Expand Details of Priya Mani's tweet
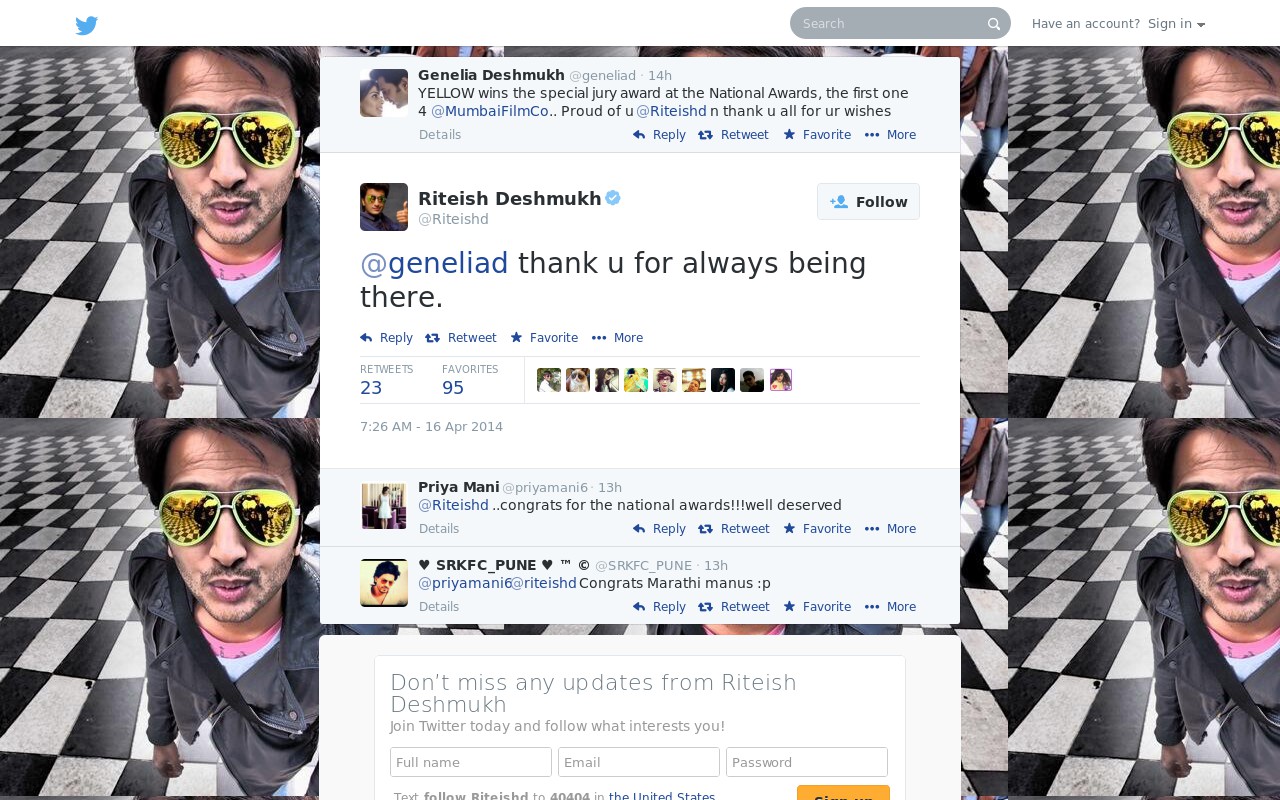This screenshot has width=1280, height=800. [x=439, y=529]
